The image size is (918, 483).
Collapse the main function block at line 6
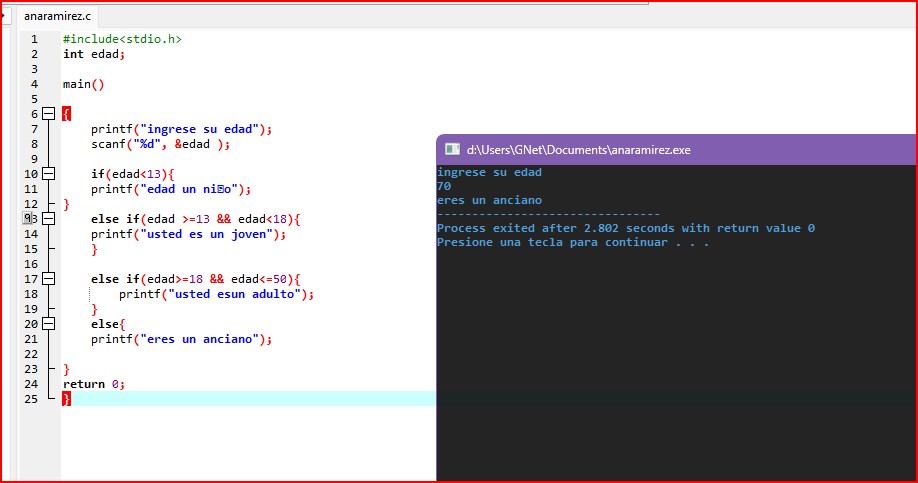(x=48, y=114)
